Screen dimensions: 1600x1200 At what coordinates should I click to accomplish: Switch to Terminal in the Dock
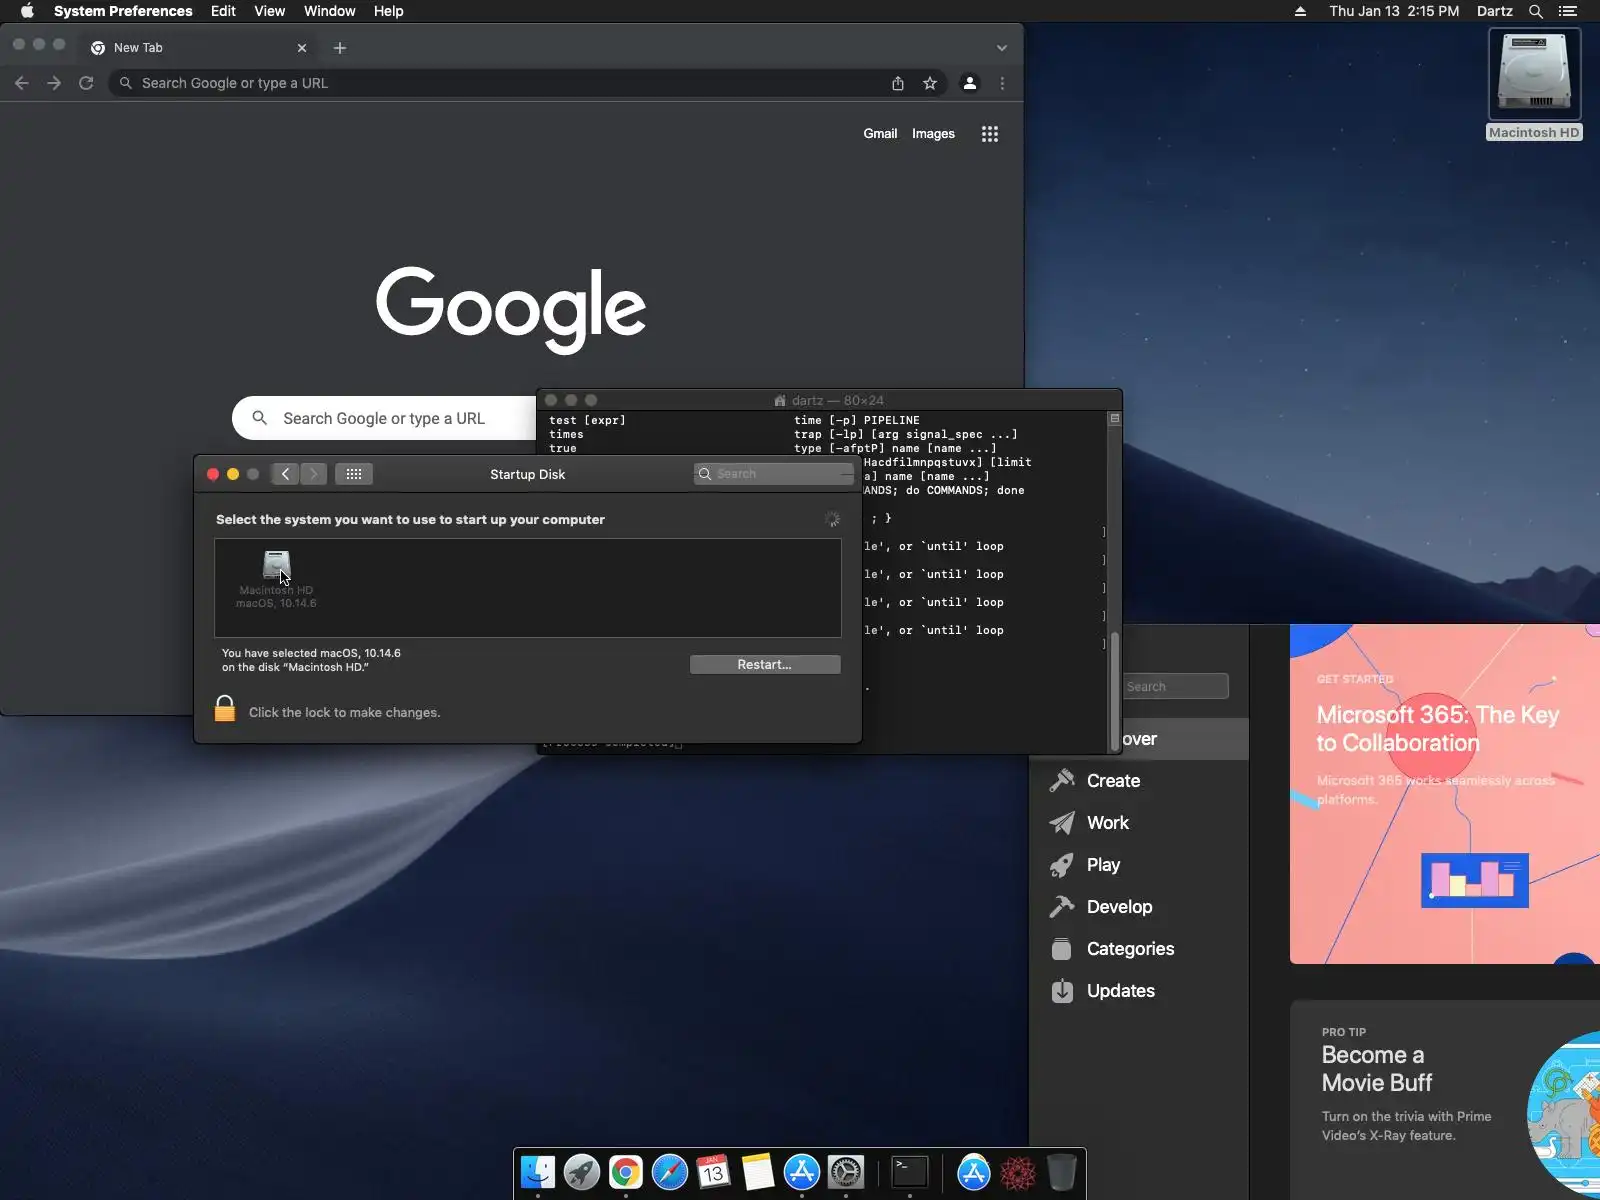click(x=910, y=1172)
